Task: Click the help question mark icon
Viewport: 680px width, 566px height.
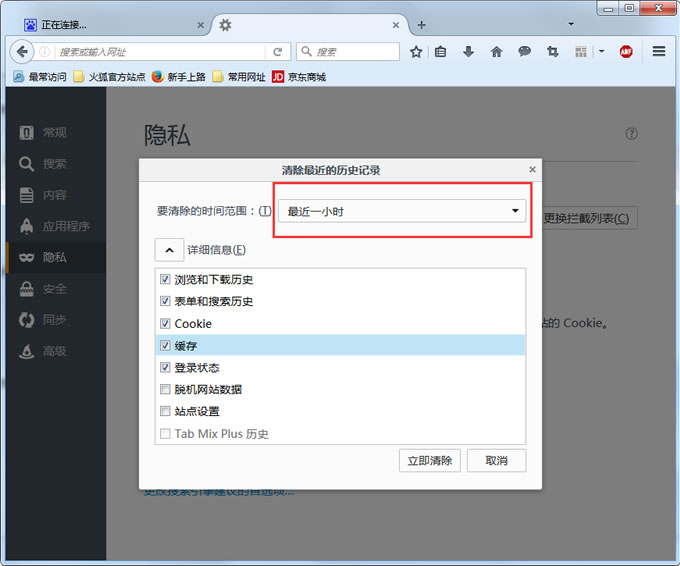Action: point(631,134)
